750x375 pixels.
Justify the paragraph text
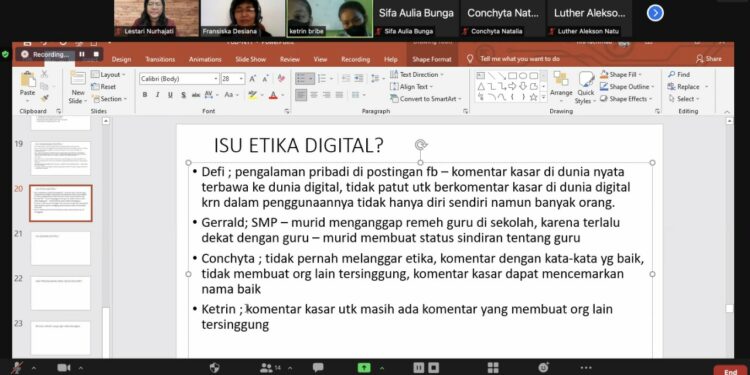[x=340, y=95]
